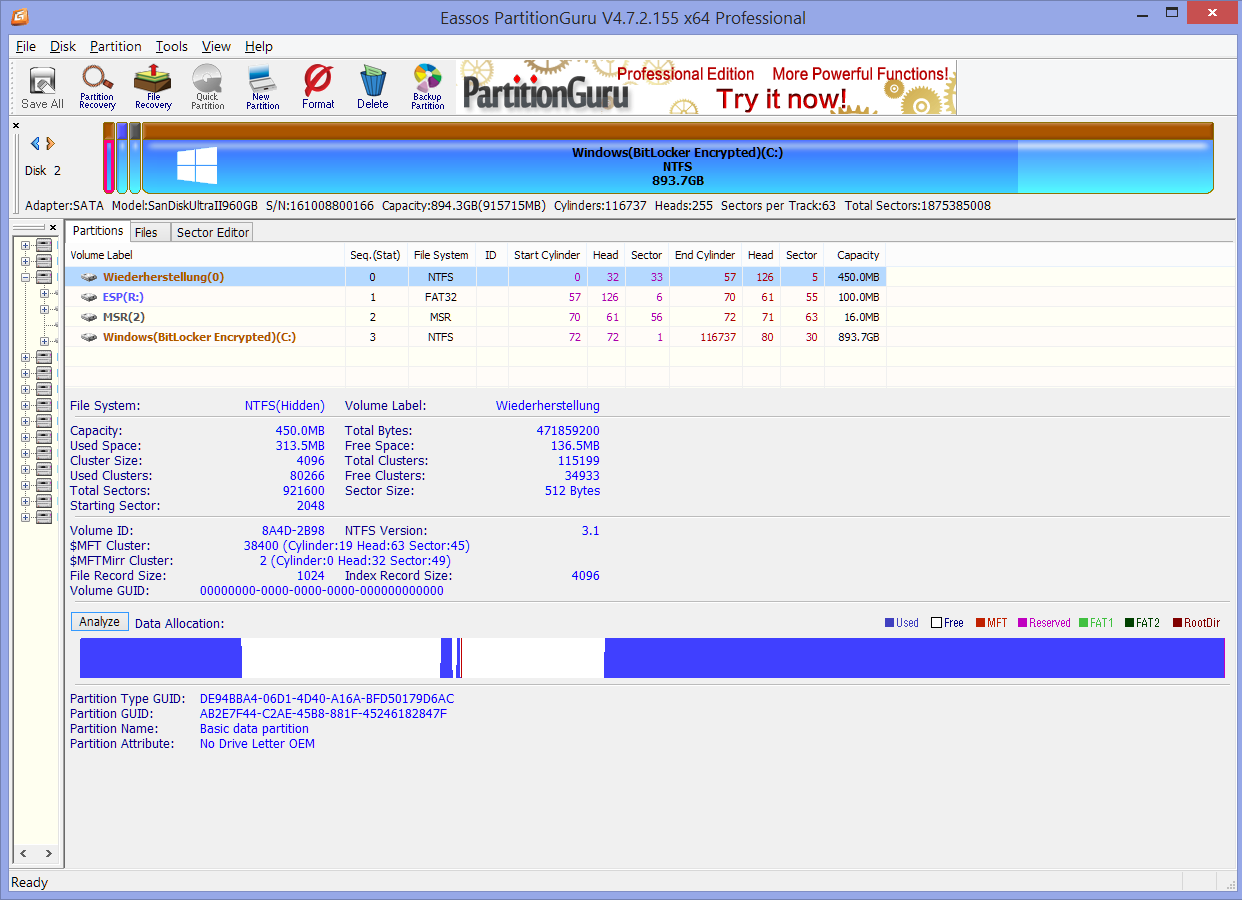Collapse the expanded disk node in the tree
This screenshot has width=1242, height=900.
(x=26, y=277)
